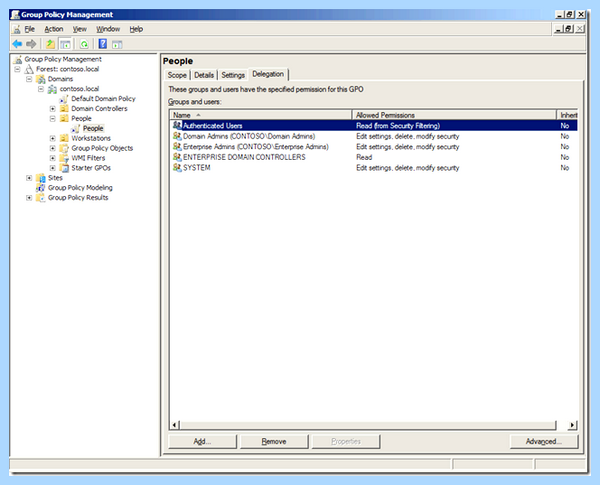Image resolution: width=600 pixels, height=485 pixels.
Task: Select the linked People GPO in tree
Action: coord(93,129)
